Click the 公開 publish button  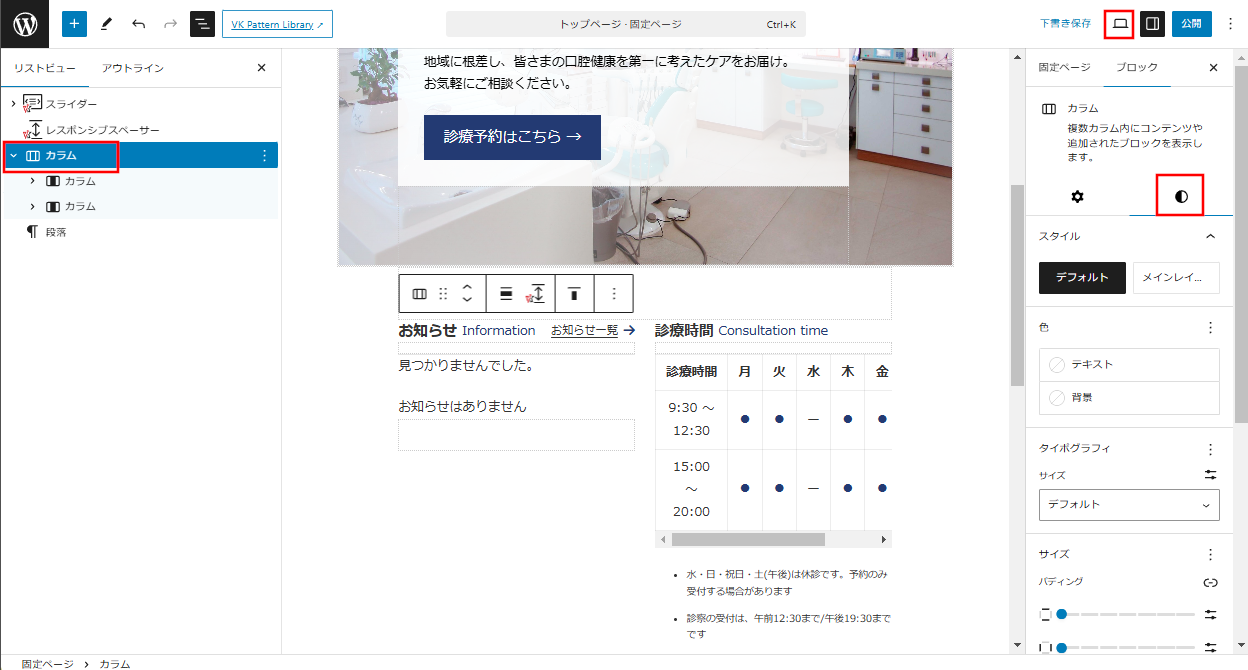pos(1191,24)
